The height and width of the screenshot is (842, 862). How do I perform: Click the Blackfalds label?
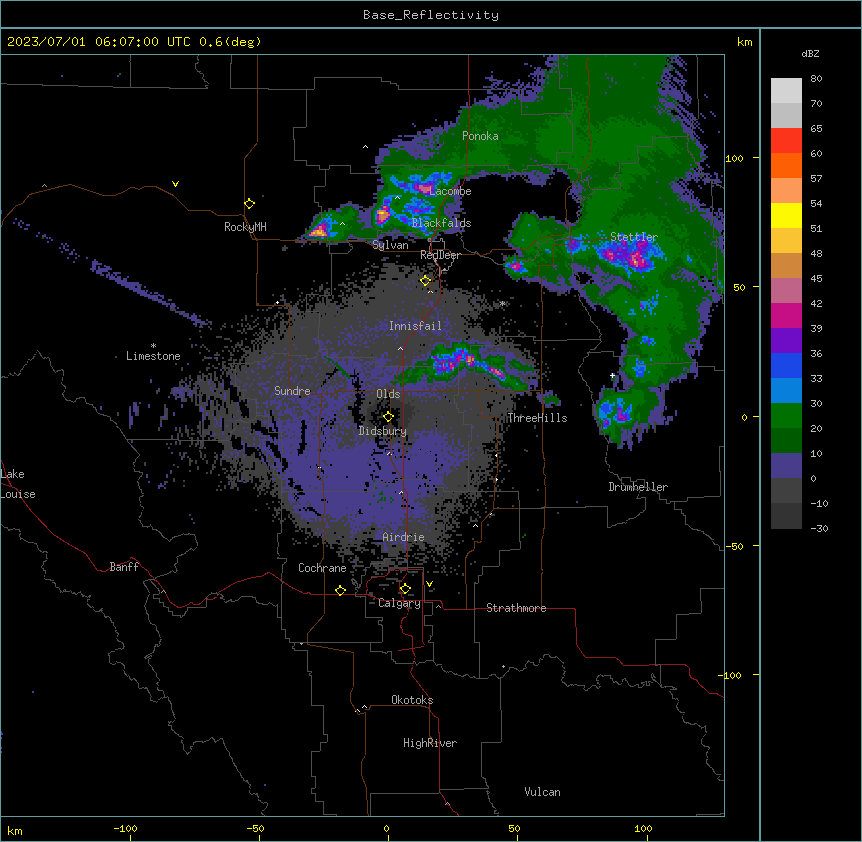(x=441, y=223)
